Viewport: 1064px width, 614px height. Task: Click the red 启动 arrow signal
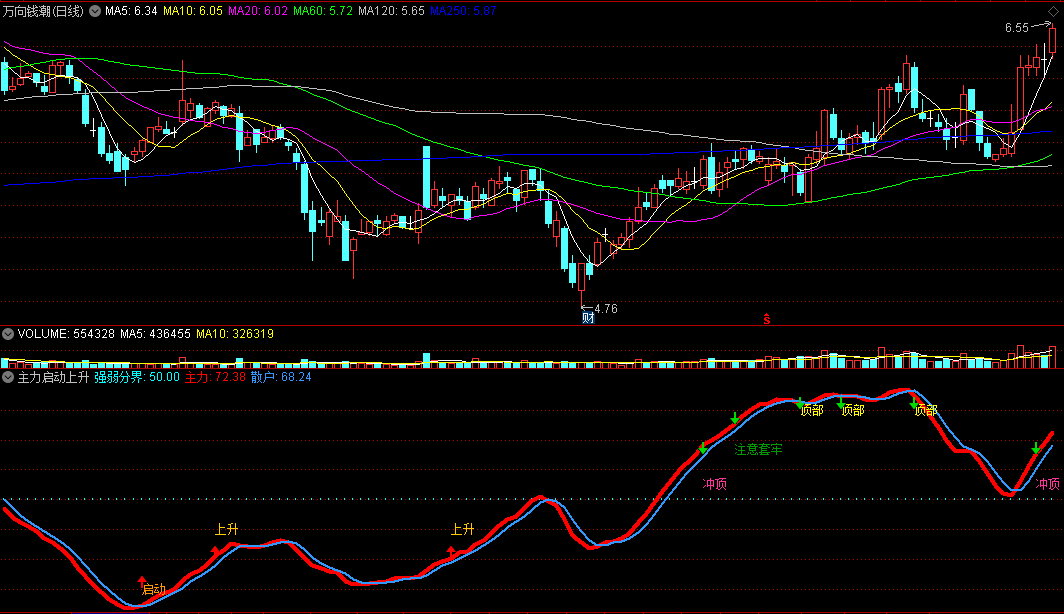point(142,581)
